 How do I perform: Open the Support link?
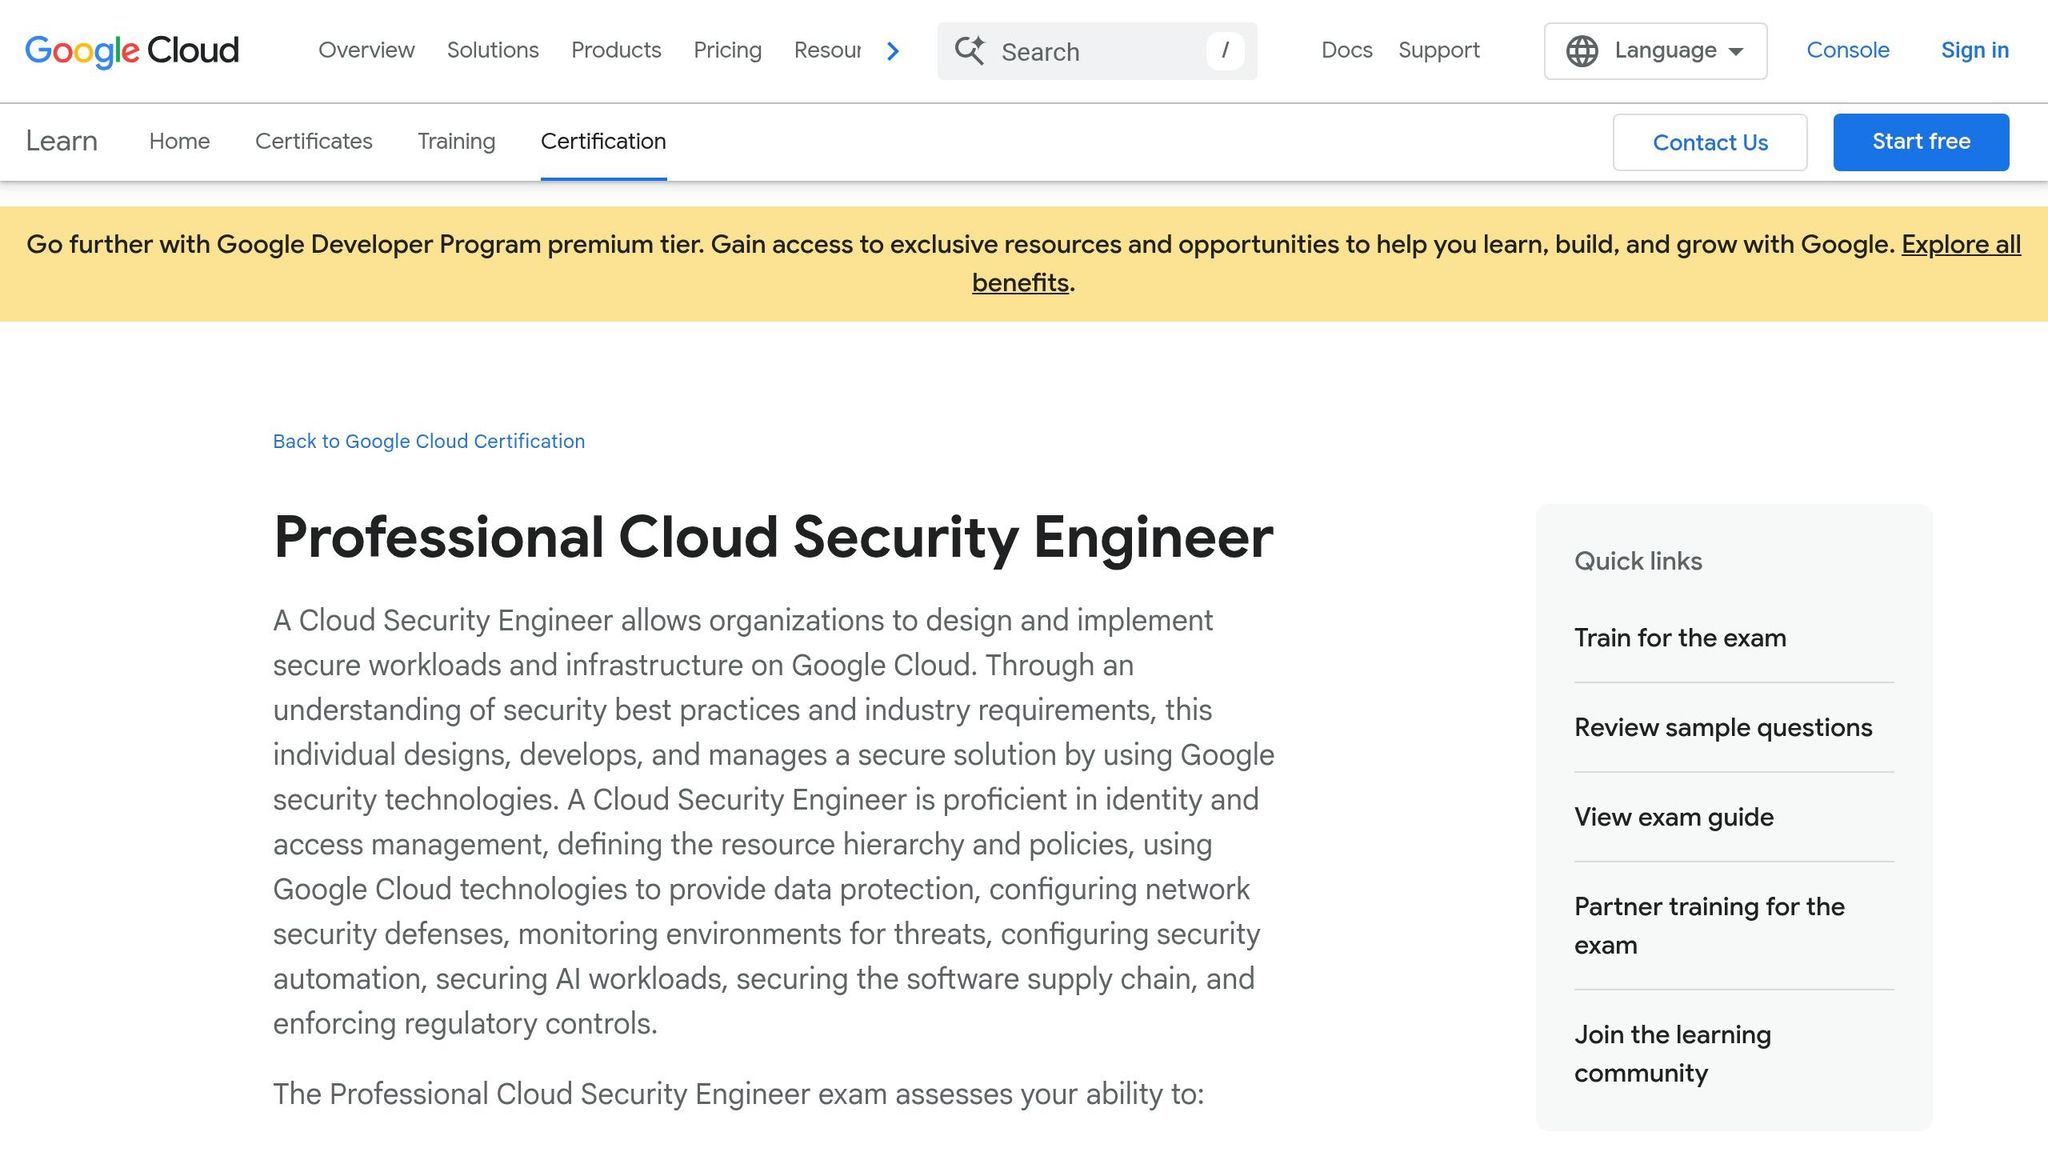pos(1439,50)
